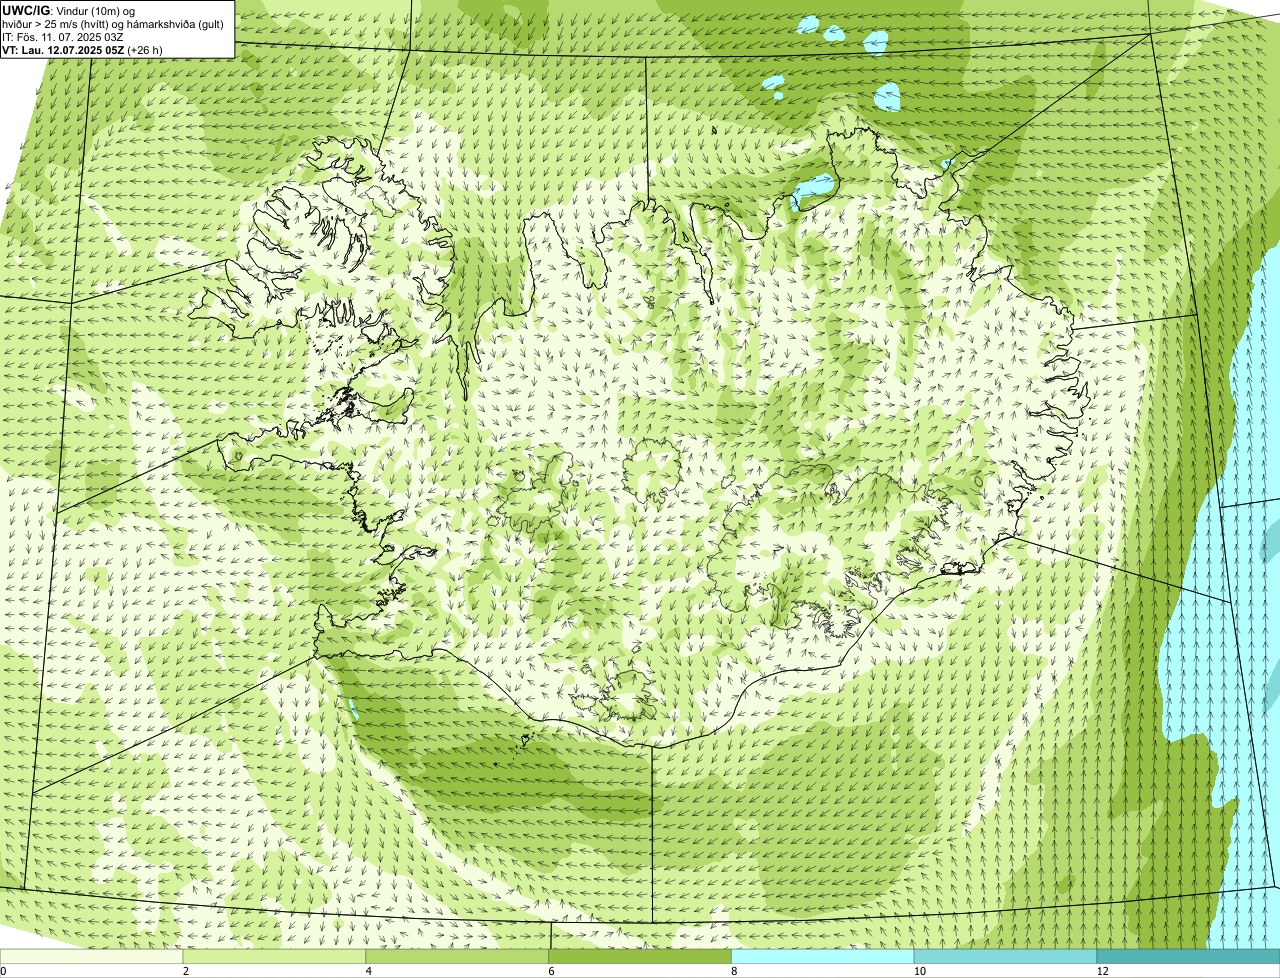Click the light green 2–4 m/s color bar segment
This screenshot has width=1280, height=978.
[275, 956]
